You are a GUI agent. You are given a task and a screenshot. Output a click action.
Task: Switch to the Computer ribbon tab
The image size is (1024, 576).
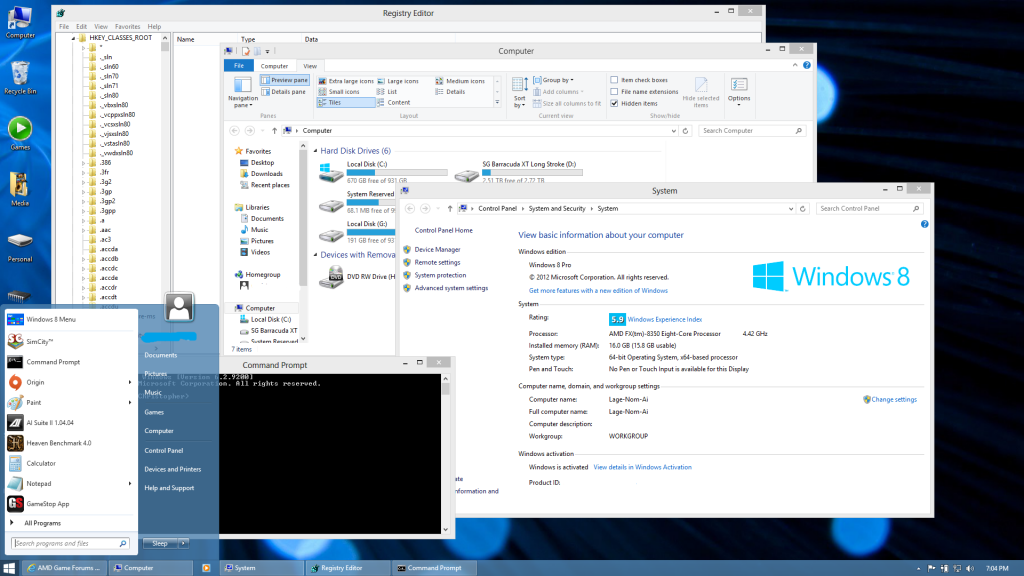274,66
